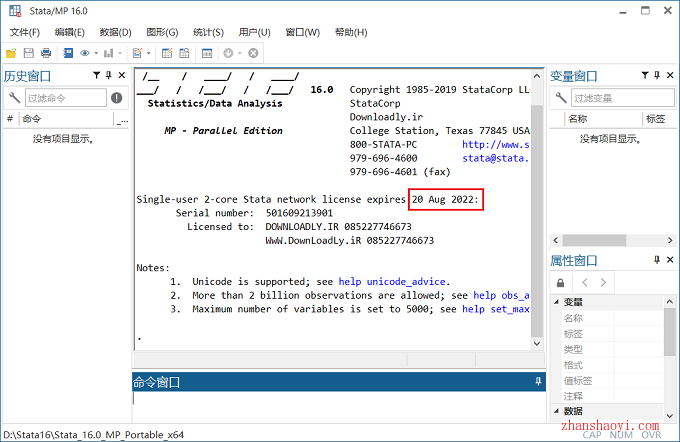Open the Variables Manager icon
Viewport: 680px width, 442px height.
click(x=207, y=53)
